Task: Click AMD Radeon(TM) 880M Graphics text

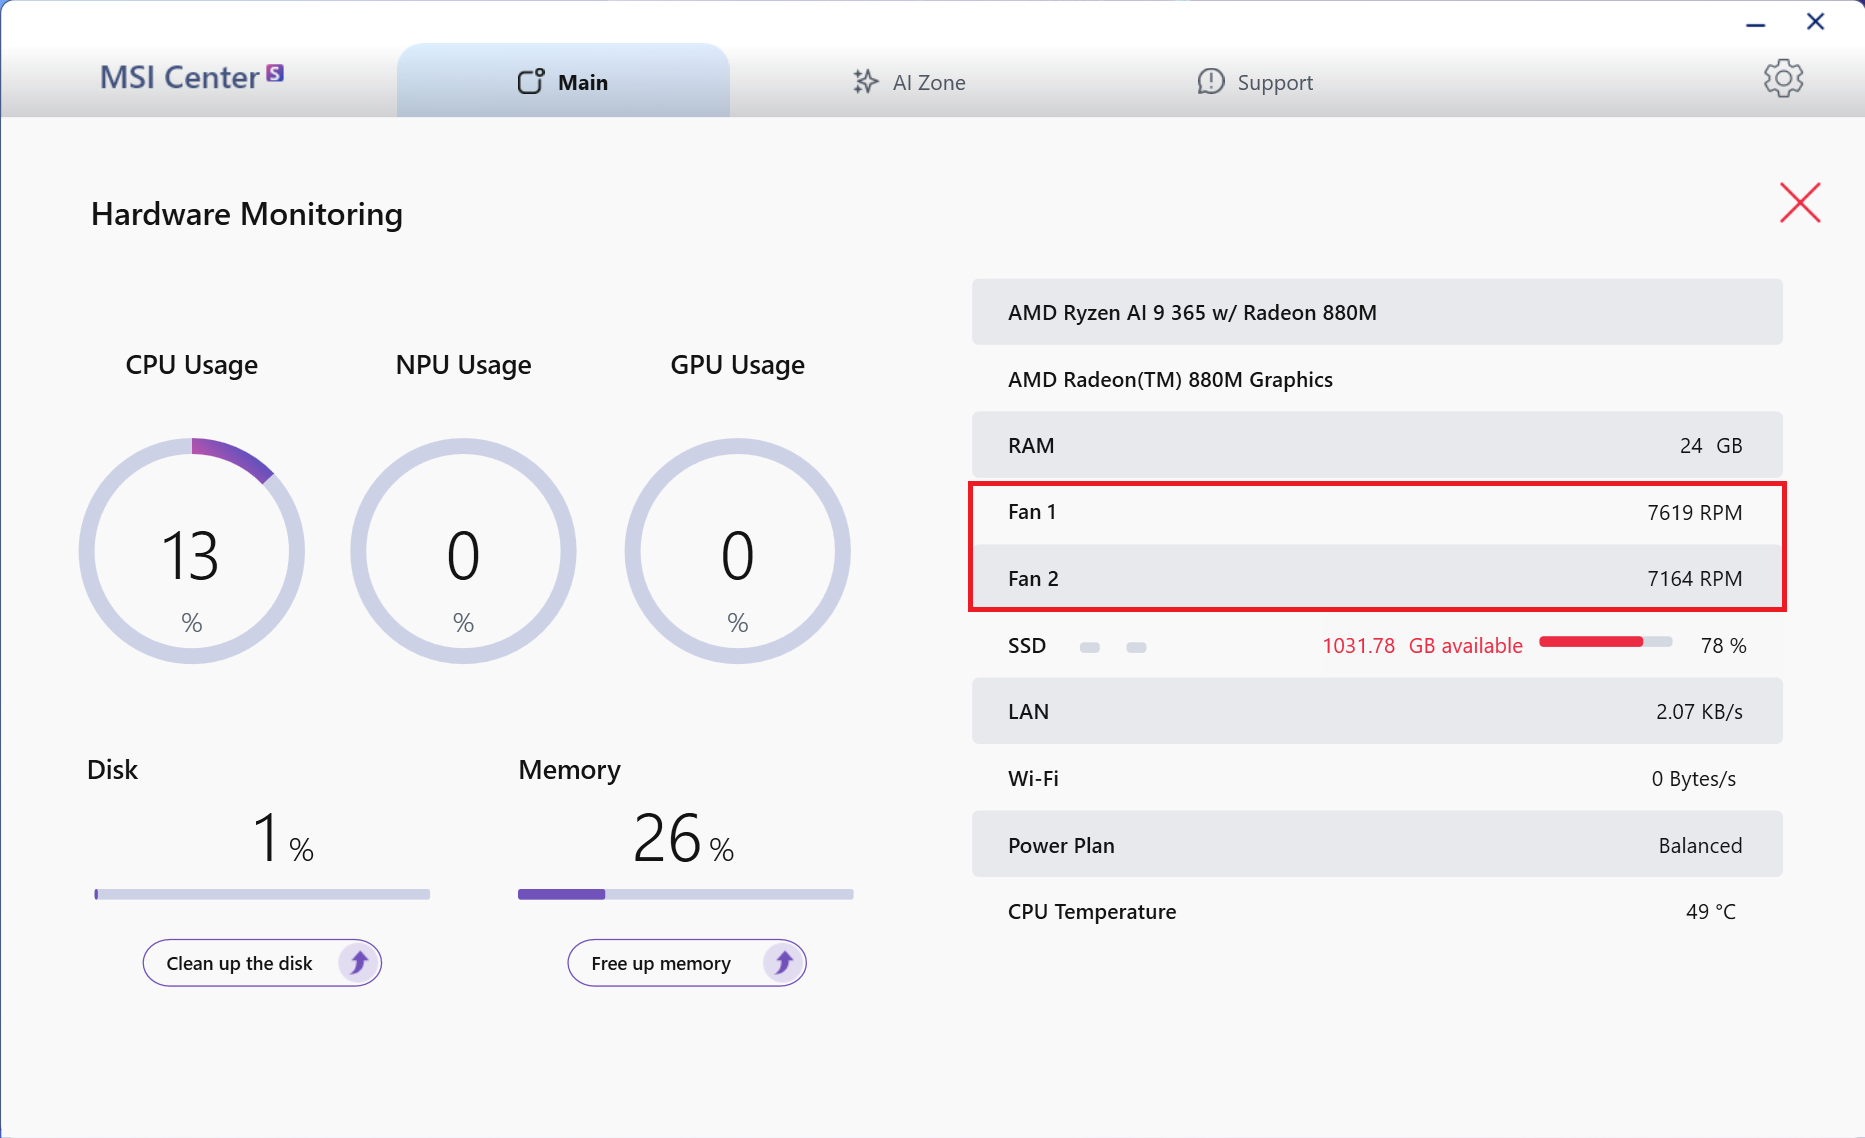Action: pos(1170,379)
